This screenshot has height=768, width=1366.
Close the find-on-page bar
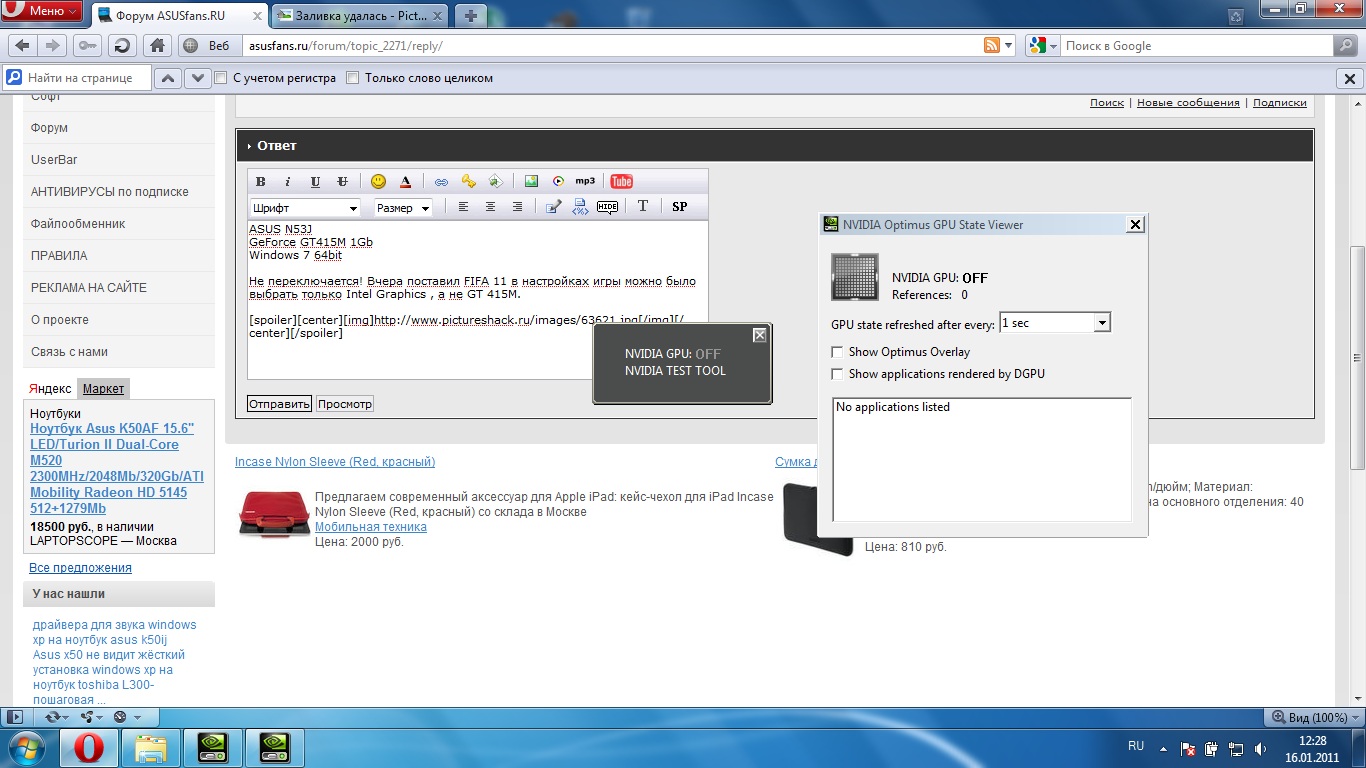click(1347, 78)
